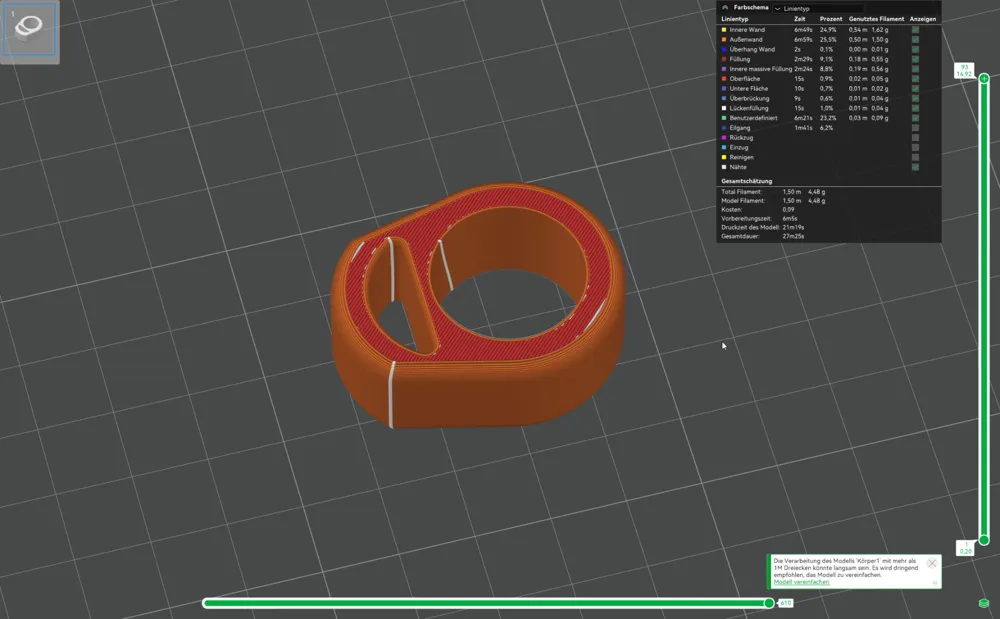
Task: Click the horizontal move slider handle at 610
Action: pyautogui.click(x=769, y=603)
